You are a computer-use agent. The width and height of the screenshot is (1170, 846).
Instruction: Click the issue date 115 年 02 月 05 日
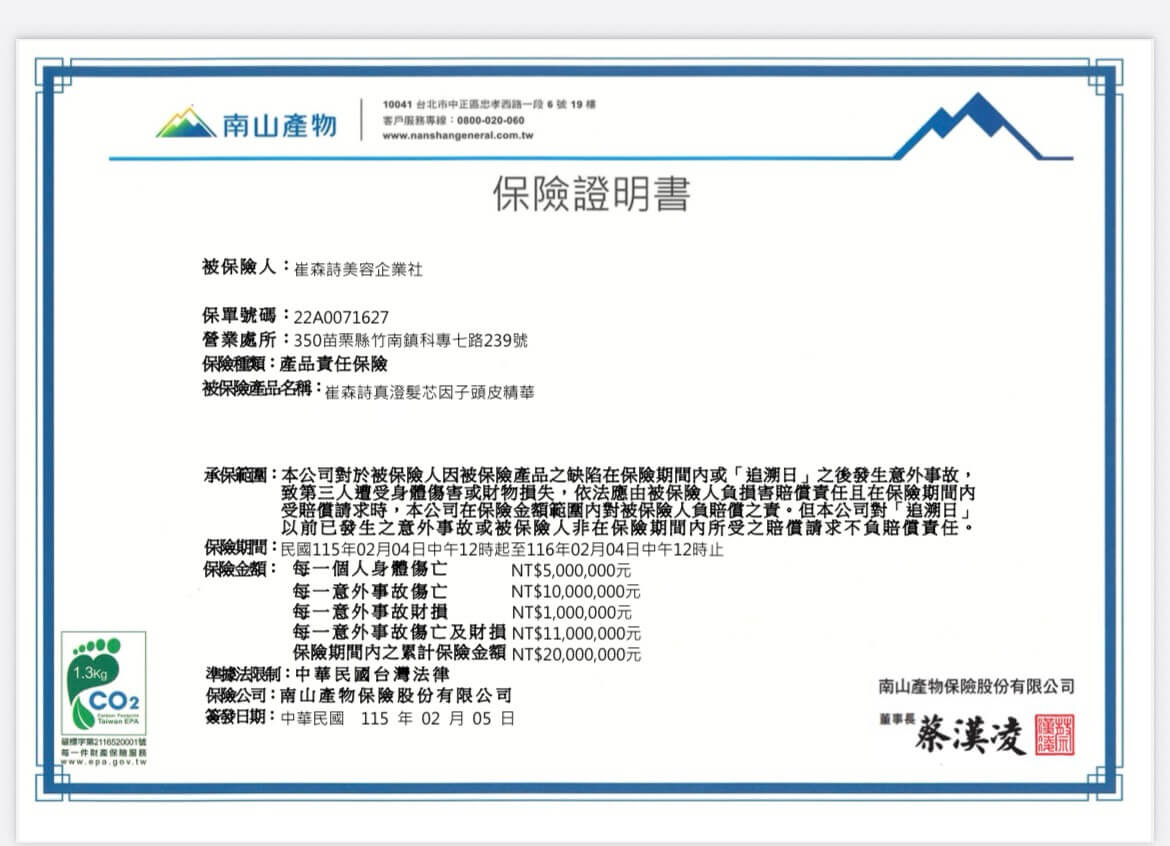pyautogui.click(x=437, y=718)
